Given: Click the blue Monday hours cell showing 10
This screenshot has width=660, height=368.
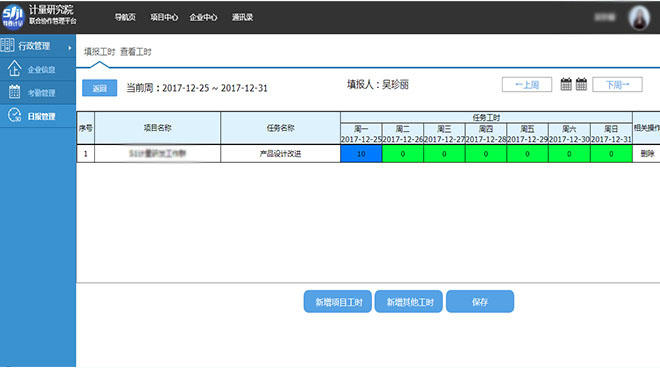Looking at the screenshot, I should [361, 154].
